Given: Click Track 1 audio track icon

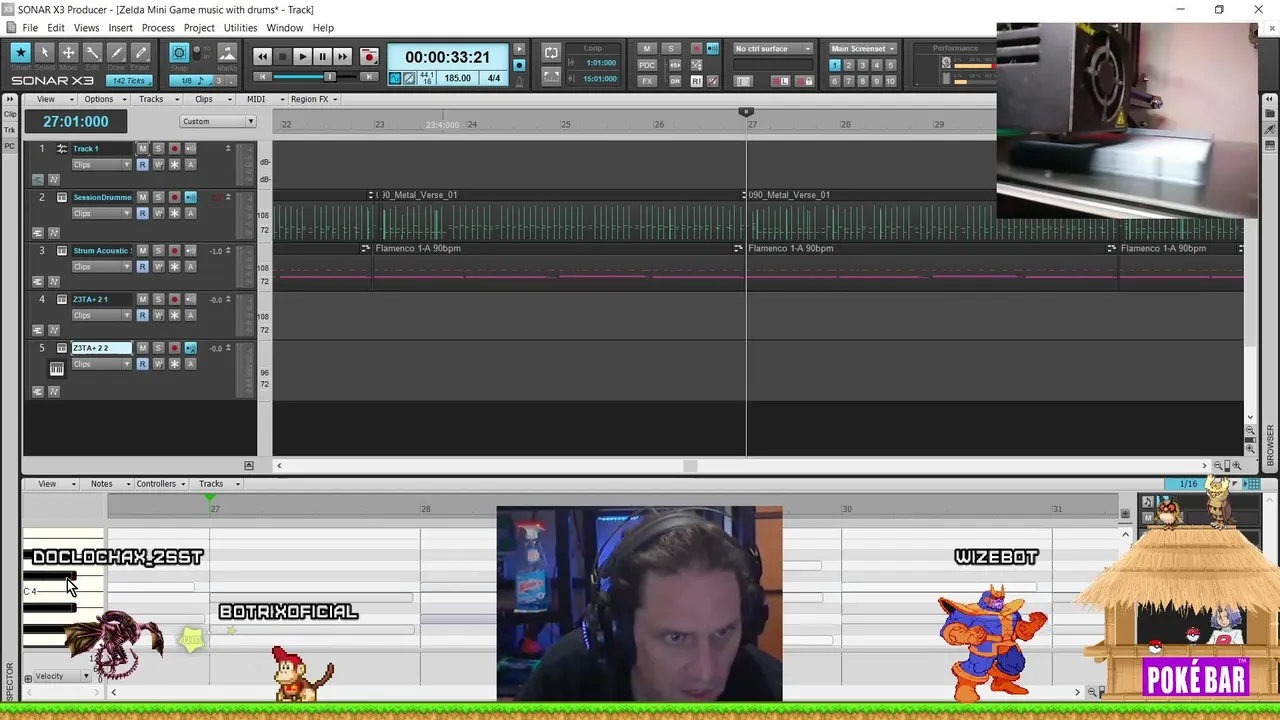Looking at the screenshot, I should (62, 148).
